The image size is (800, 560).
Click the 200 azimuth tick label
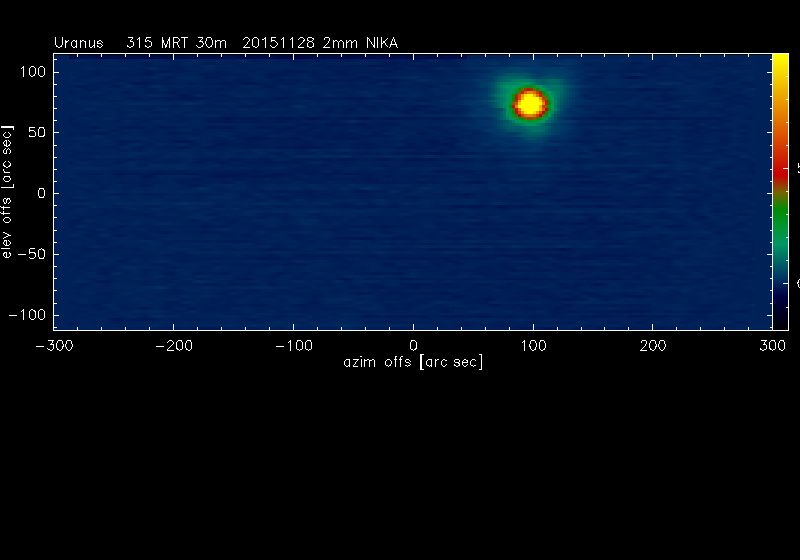pos(652,344)
